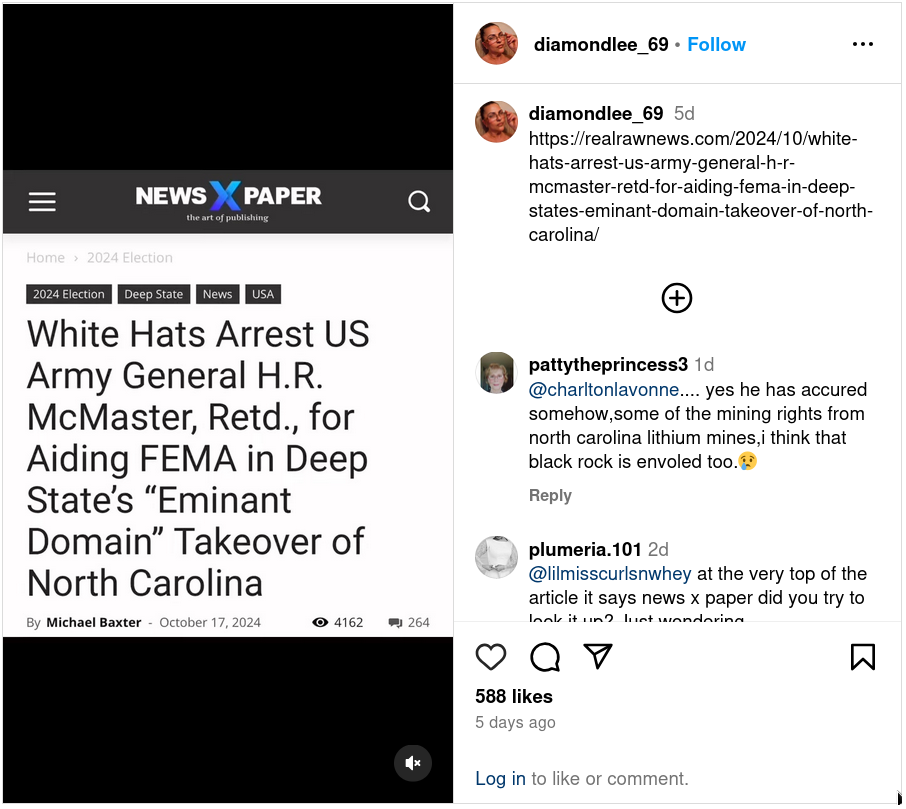
Task: Click the Log in link
Action: (500, 778)
